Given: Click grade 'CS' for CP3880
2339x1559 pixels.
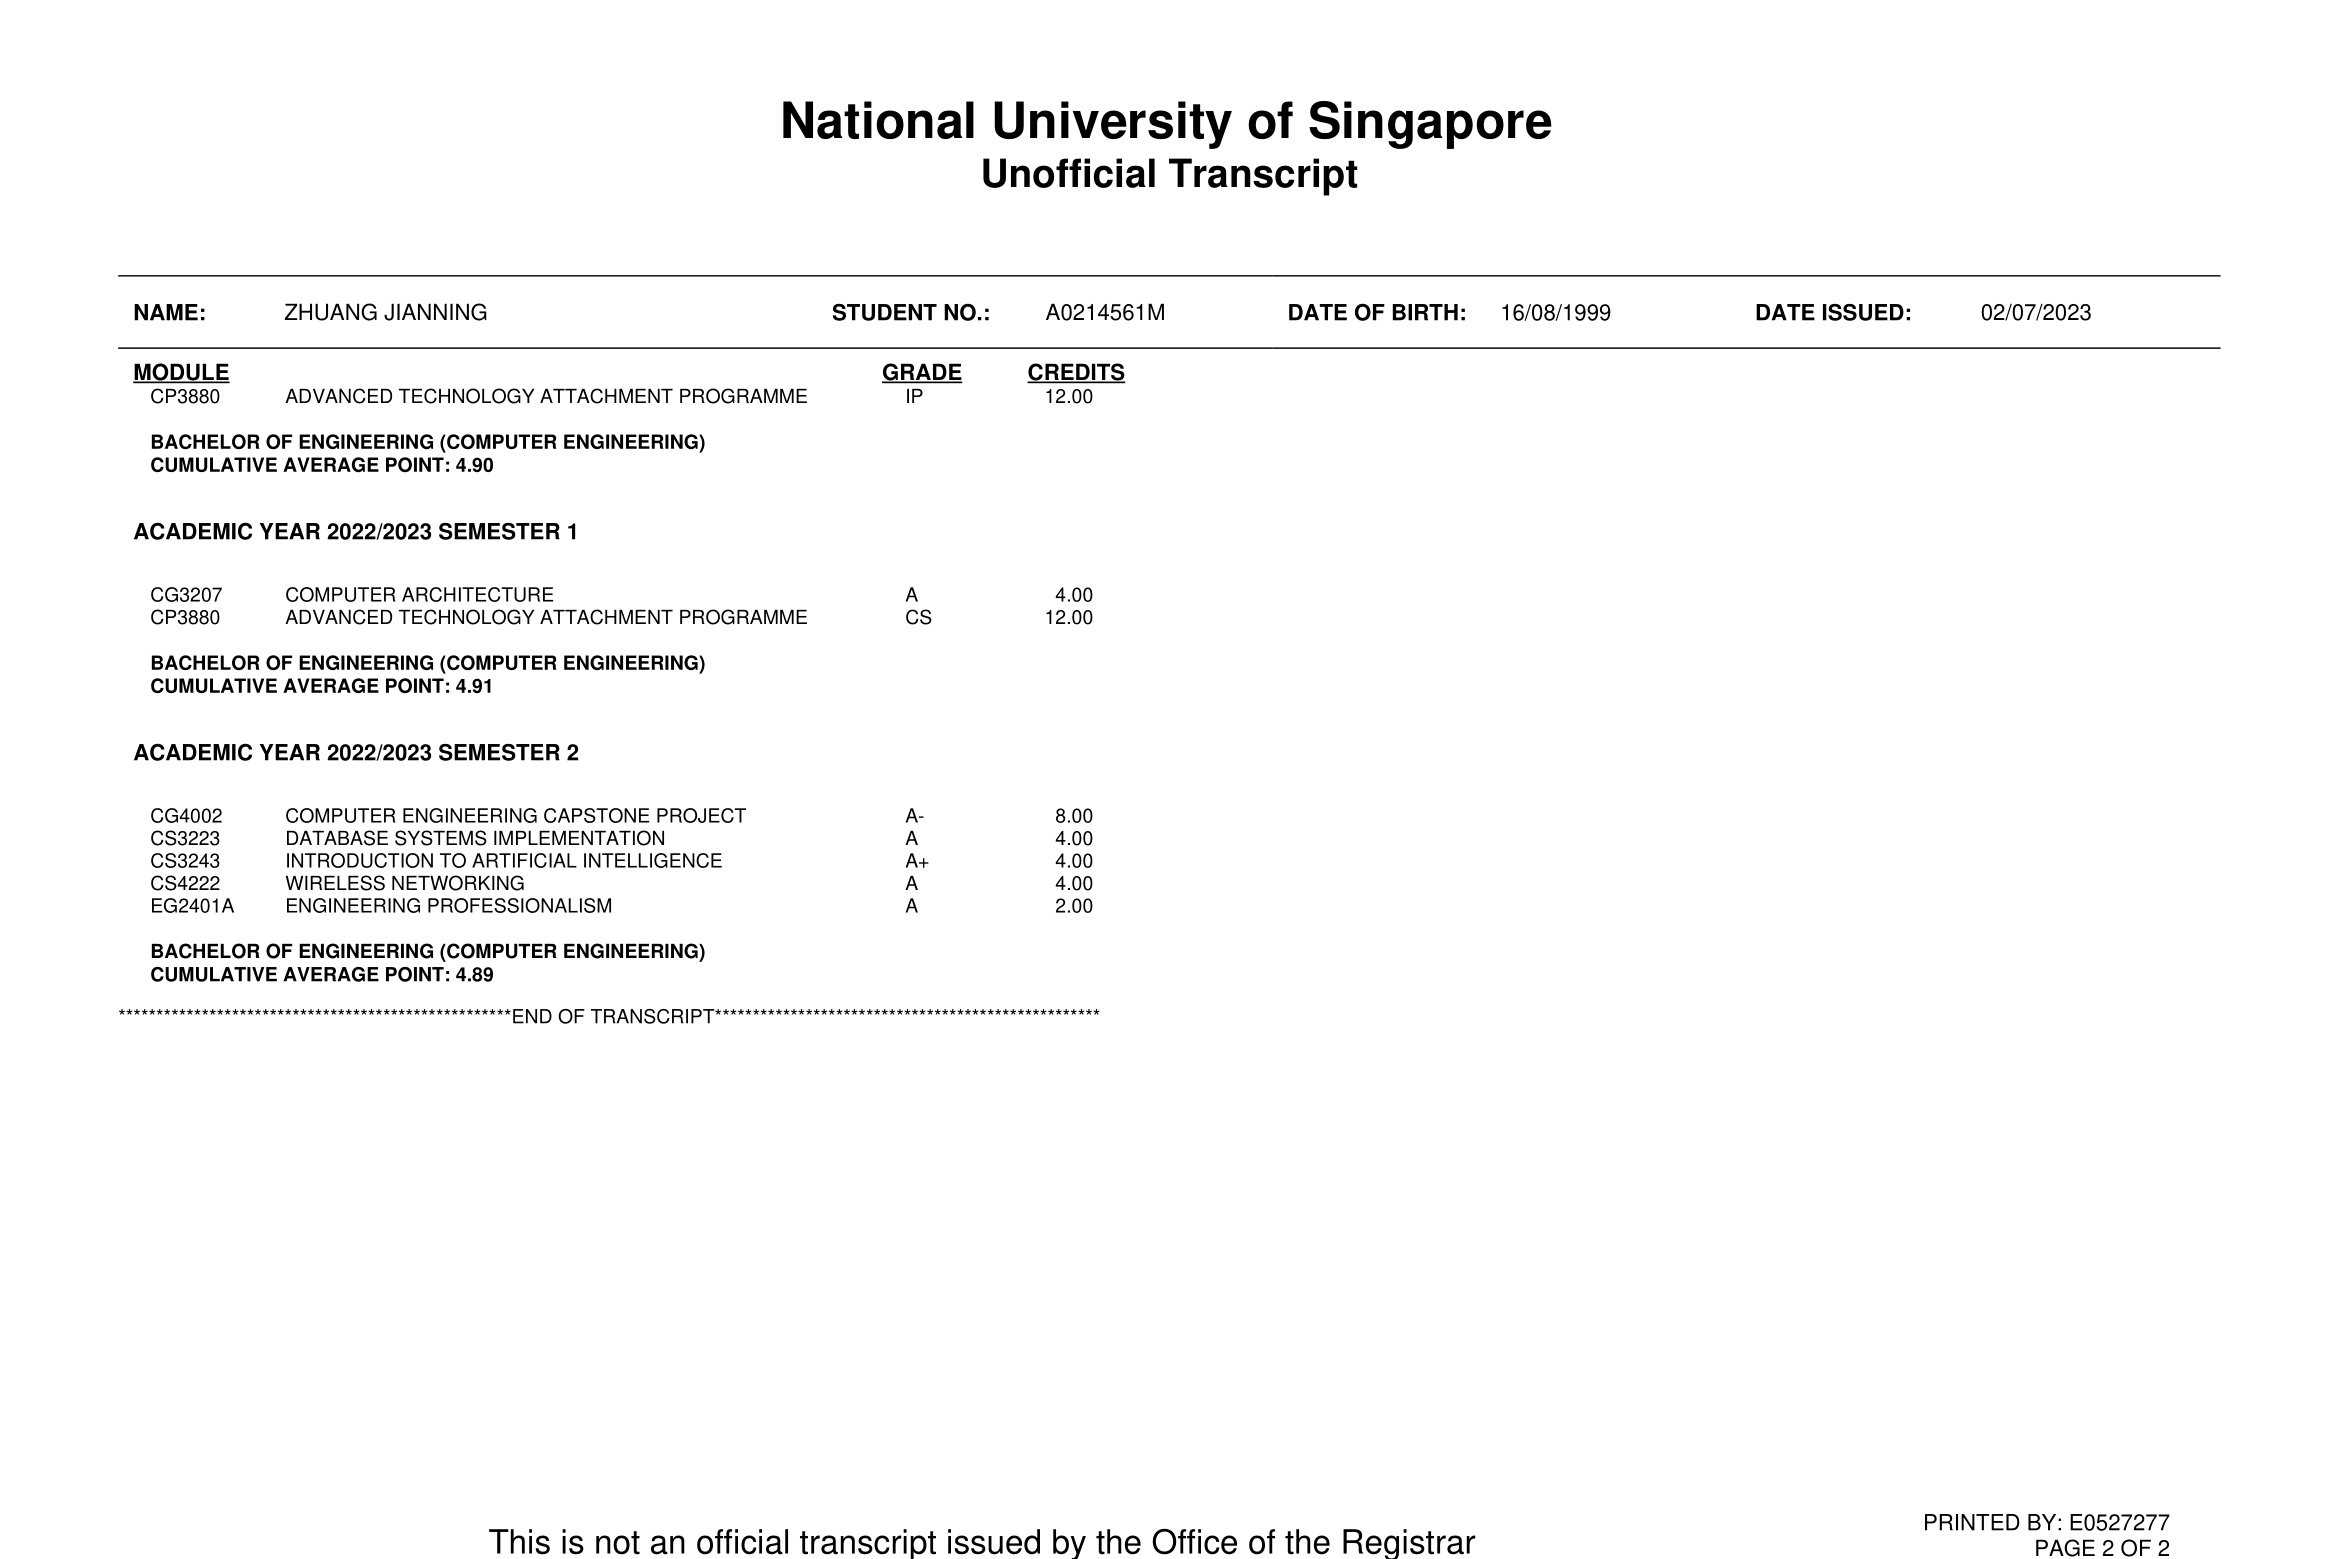Looking at the screenshot, I should [x=918, y=618].
